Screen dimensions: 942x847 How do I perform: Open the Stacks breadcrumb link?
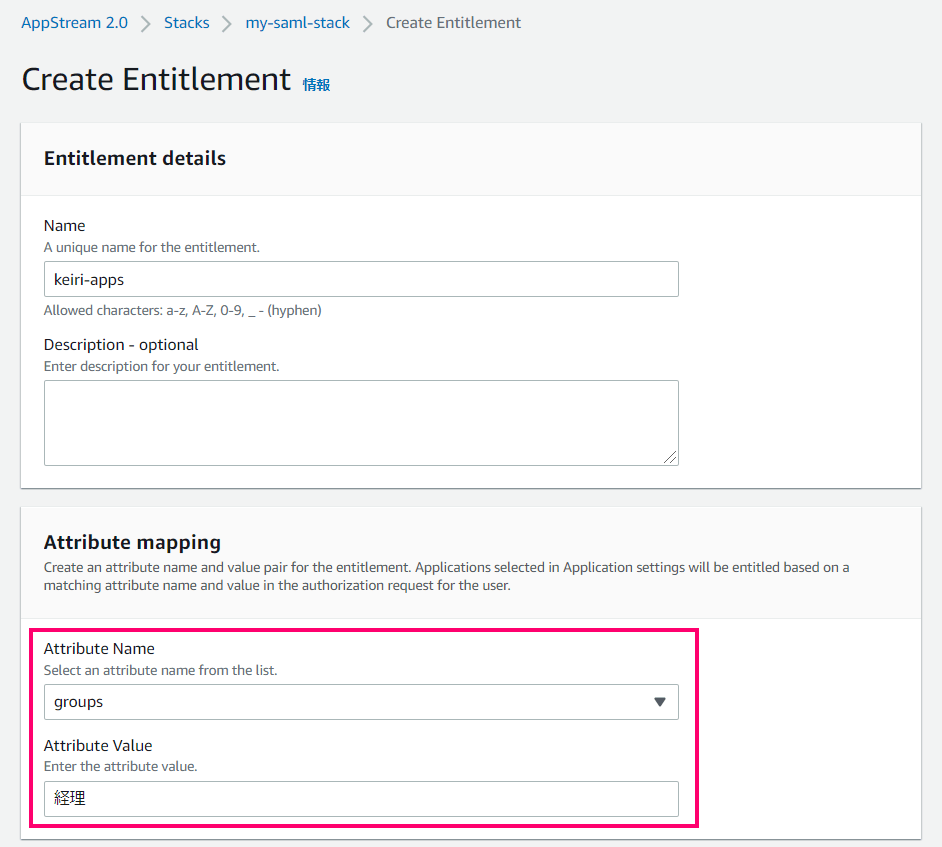(x=186, y=22)
